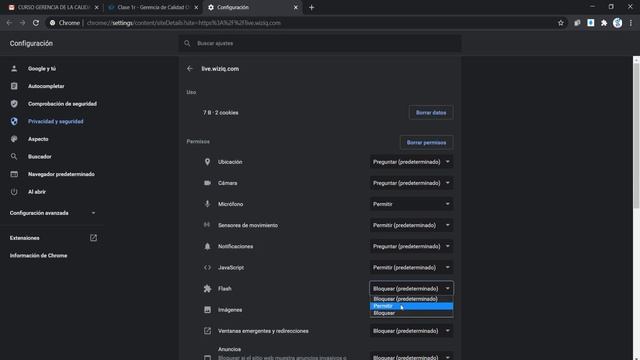This screenshot has width=640, height=360.
Task: Open the extensions puzzle icon in toolbar
Action: point(604,23)
